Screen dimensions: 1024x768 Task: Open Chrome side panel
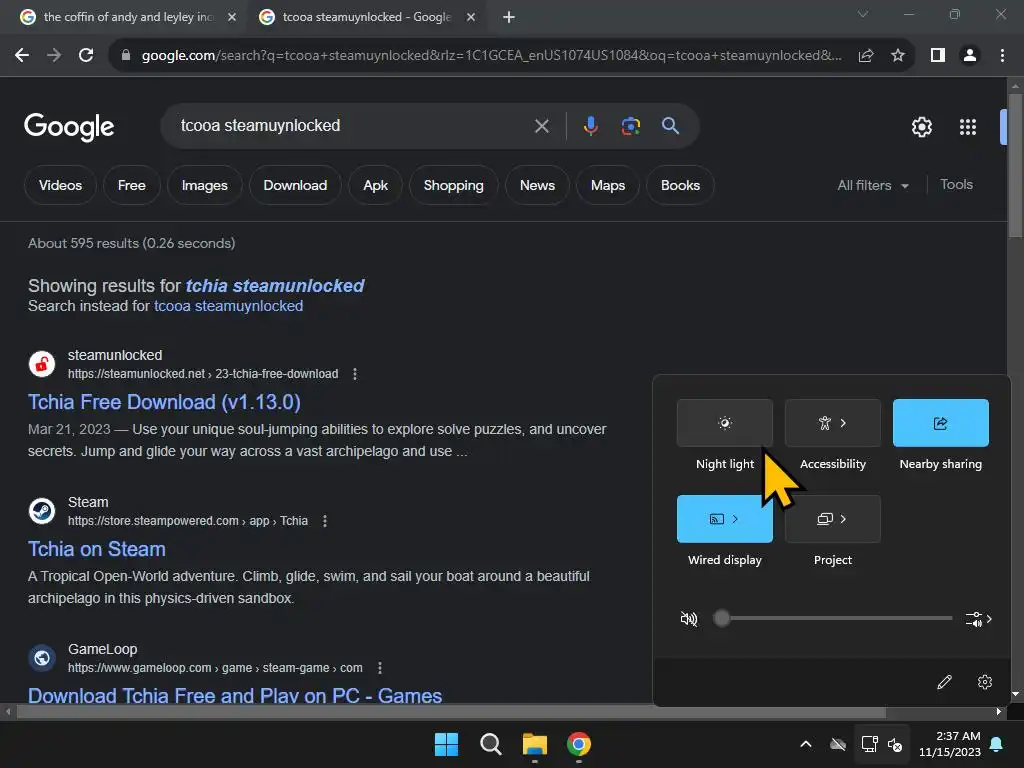[x=938, y=56]
